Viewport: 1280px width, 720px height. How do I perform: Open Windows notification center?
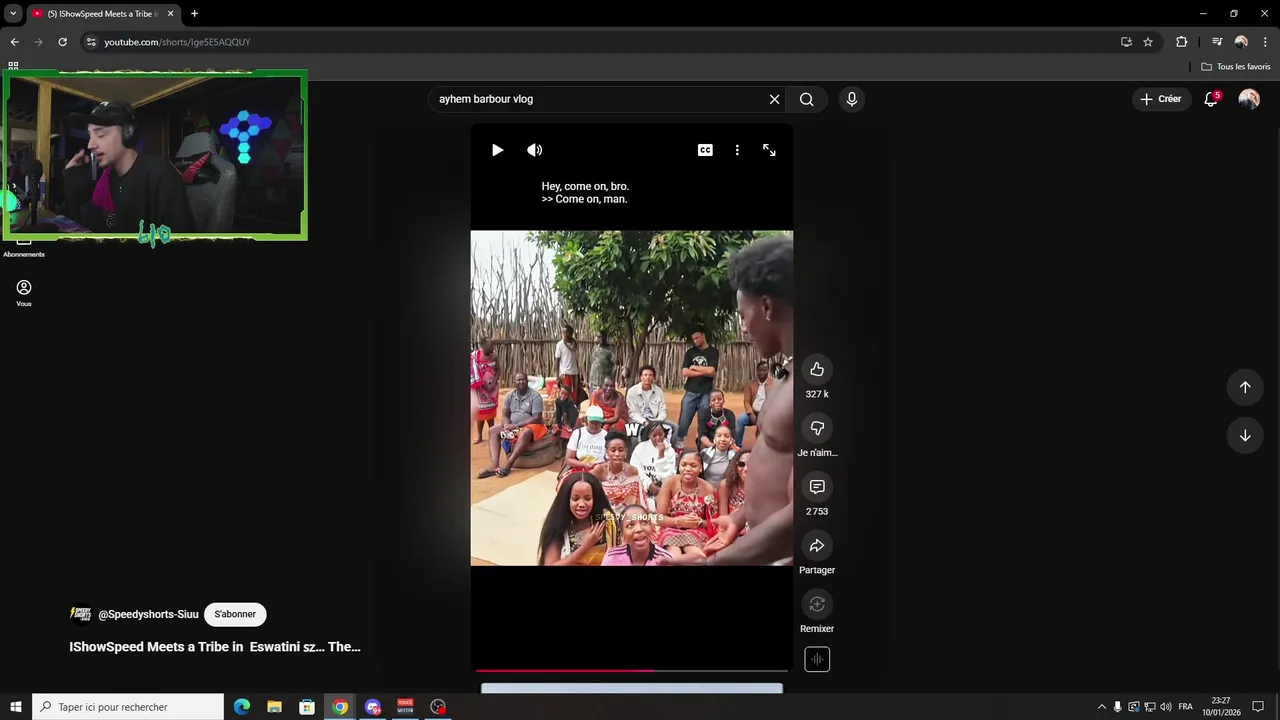1258,707
